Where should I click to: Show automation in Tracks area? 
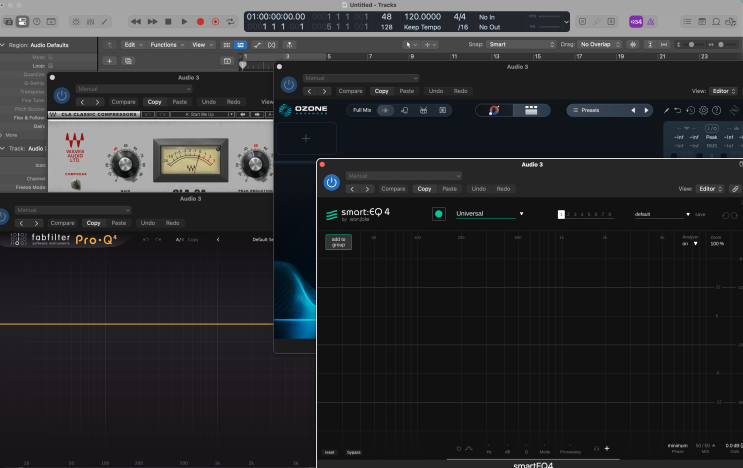click(x=257, y=45)
